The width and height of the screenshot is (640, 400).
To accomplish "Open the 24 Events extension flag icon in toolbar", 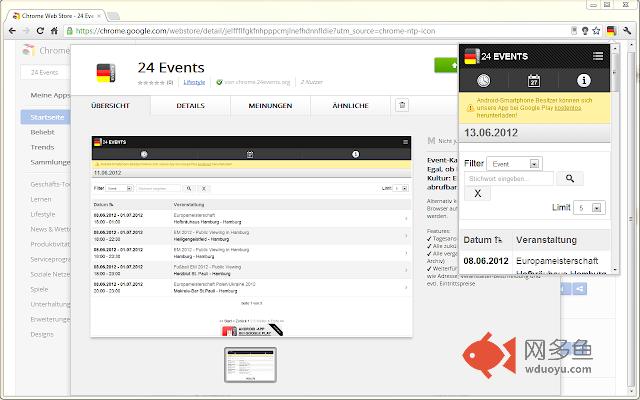I will pyautogui.click(x=611, y=31).
